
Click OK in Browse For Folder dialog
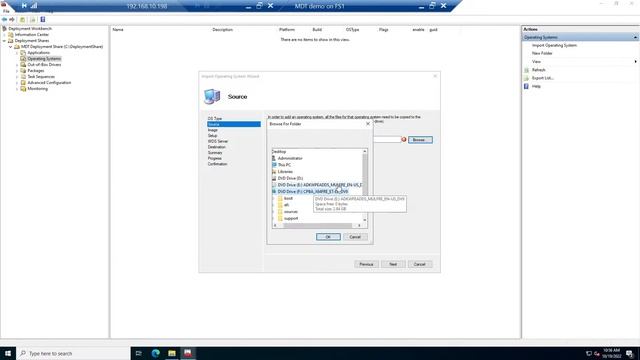click(x=328, y=237)
